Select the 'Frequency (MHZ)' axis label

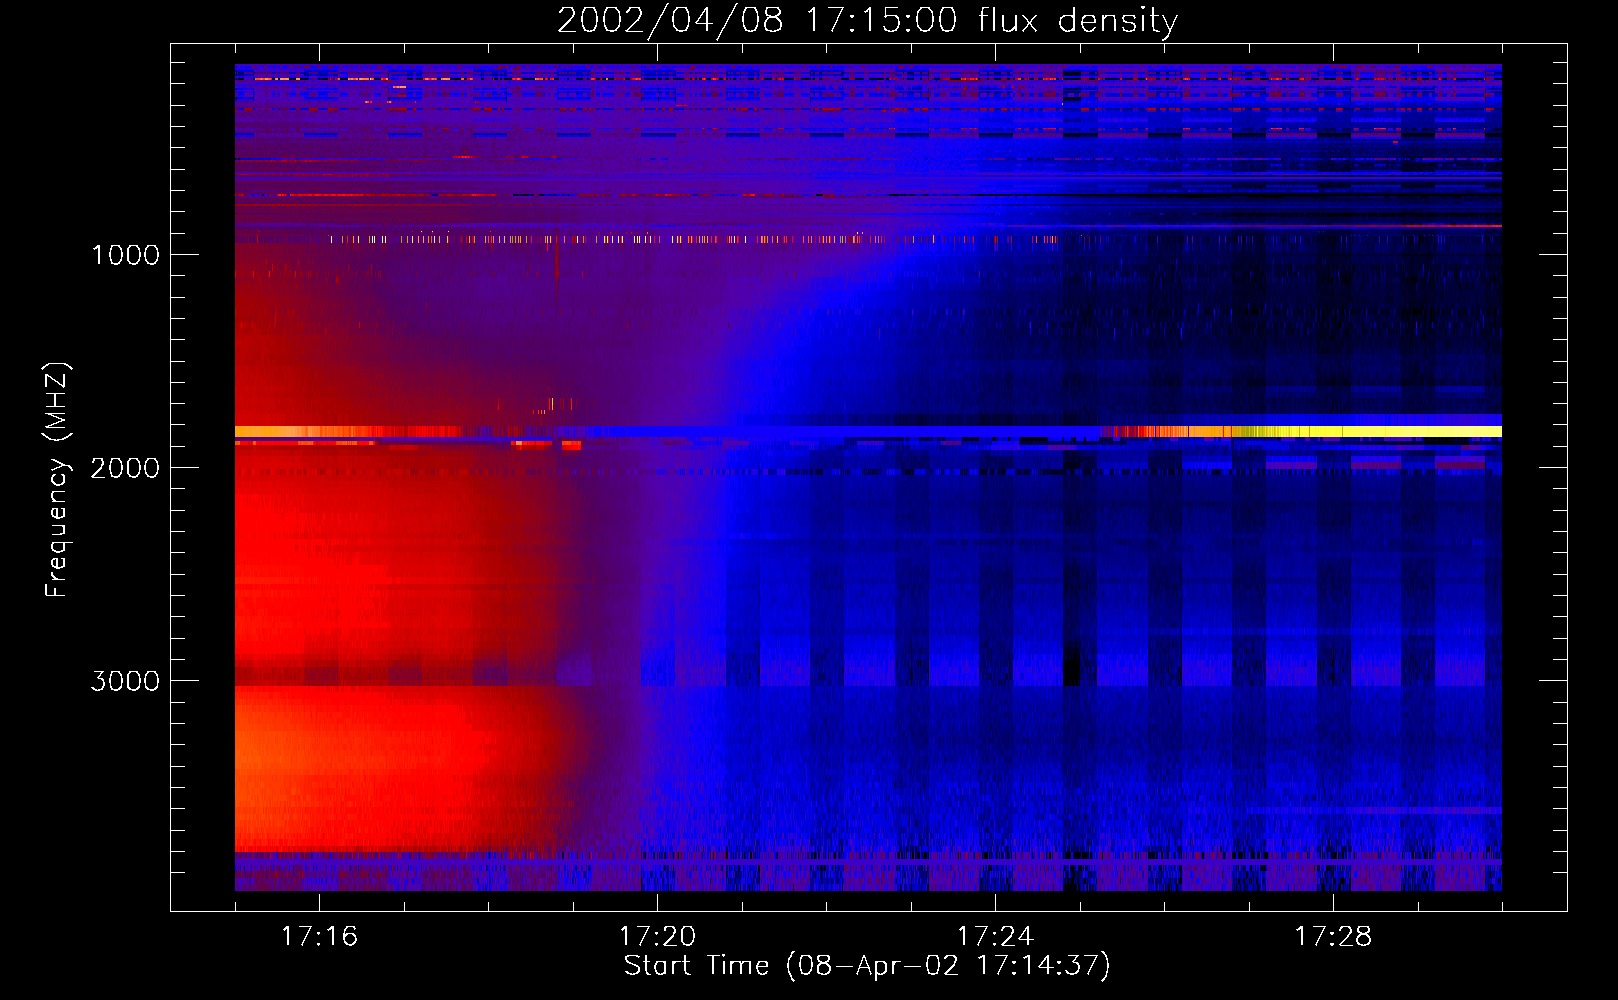coord(57,479)
